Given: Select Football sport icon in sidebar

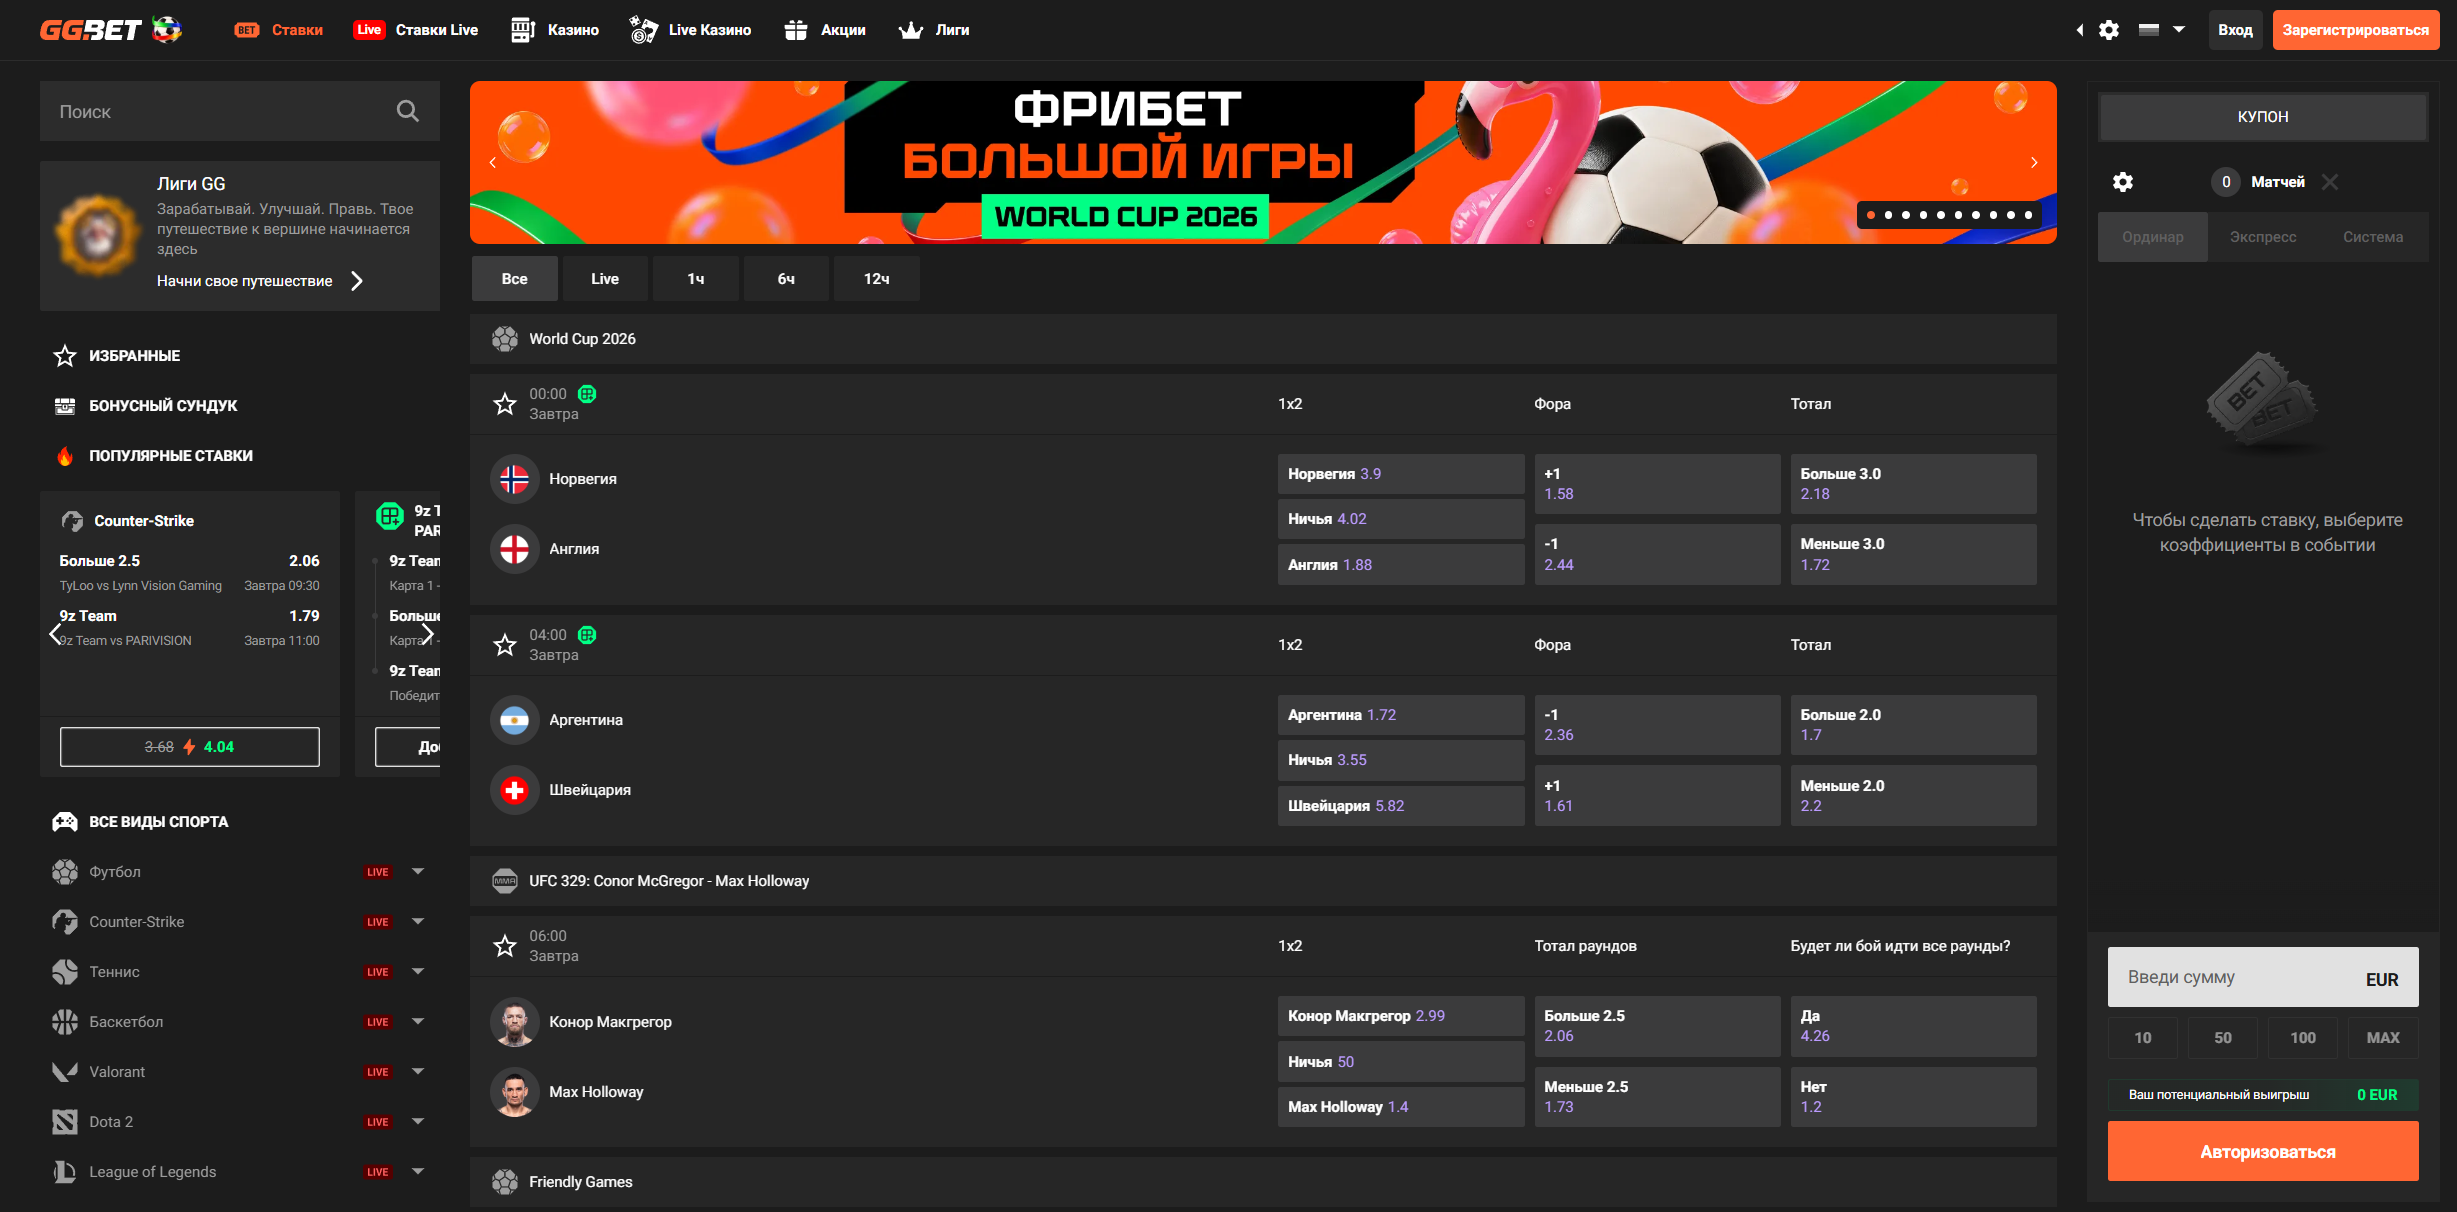Looking at the screenshot, I should [65, 872].
